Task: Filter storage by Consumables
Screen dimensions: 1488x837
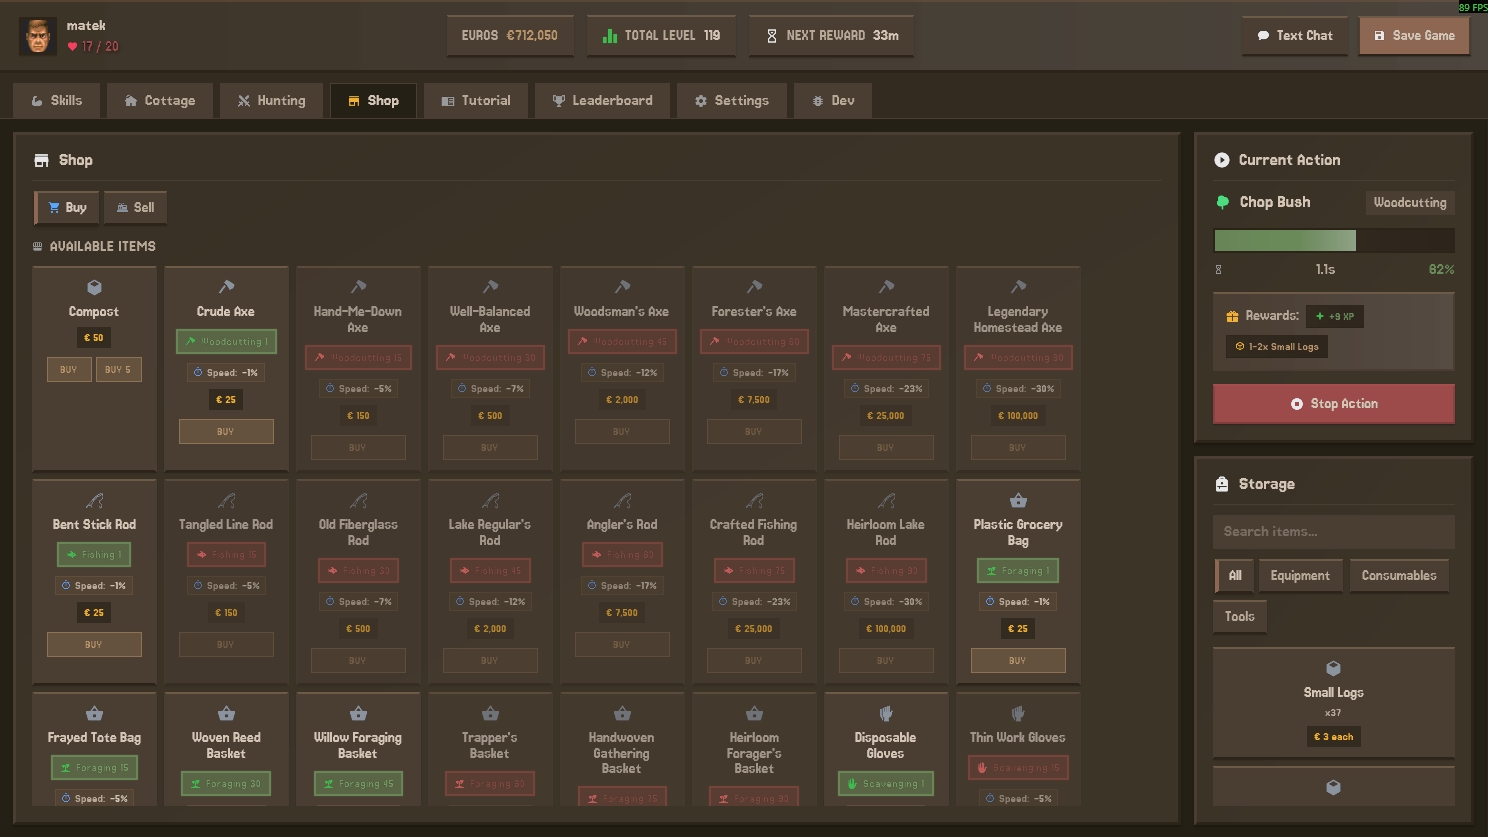Action: pyautogui.click(x=1398, y=576)
